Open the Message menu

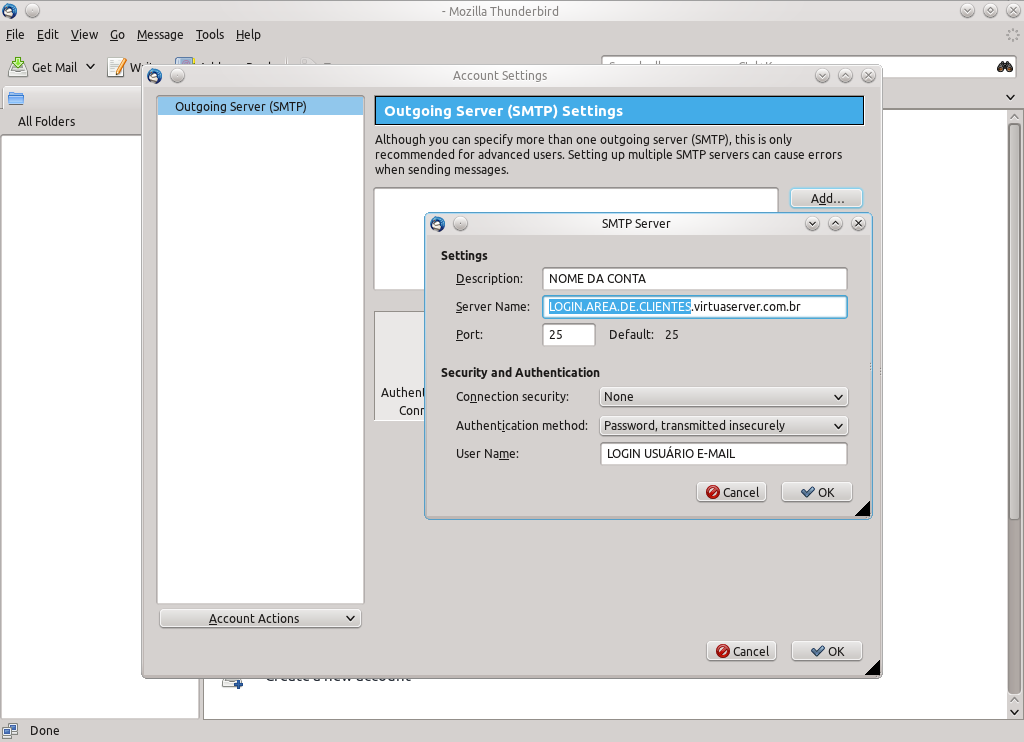tap(160, 35)
